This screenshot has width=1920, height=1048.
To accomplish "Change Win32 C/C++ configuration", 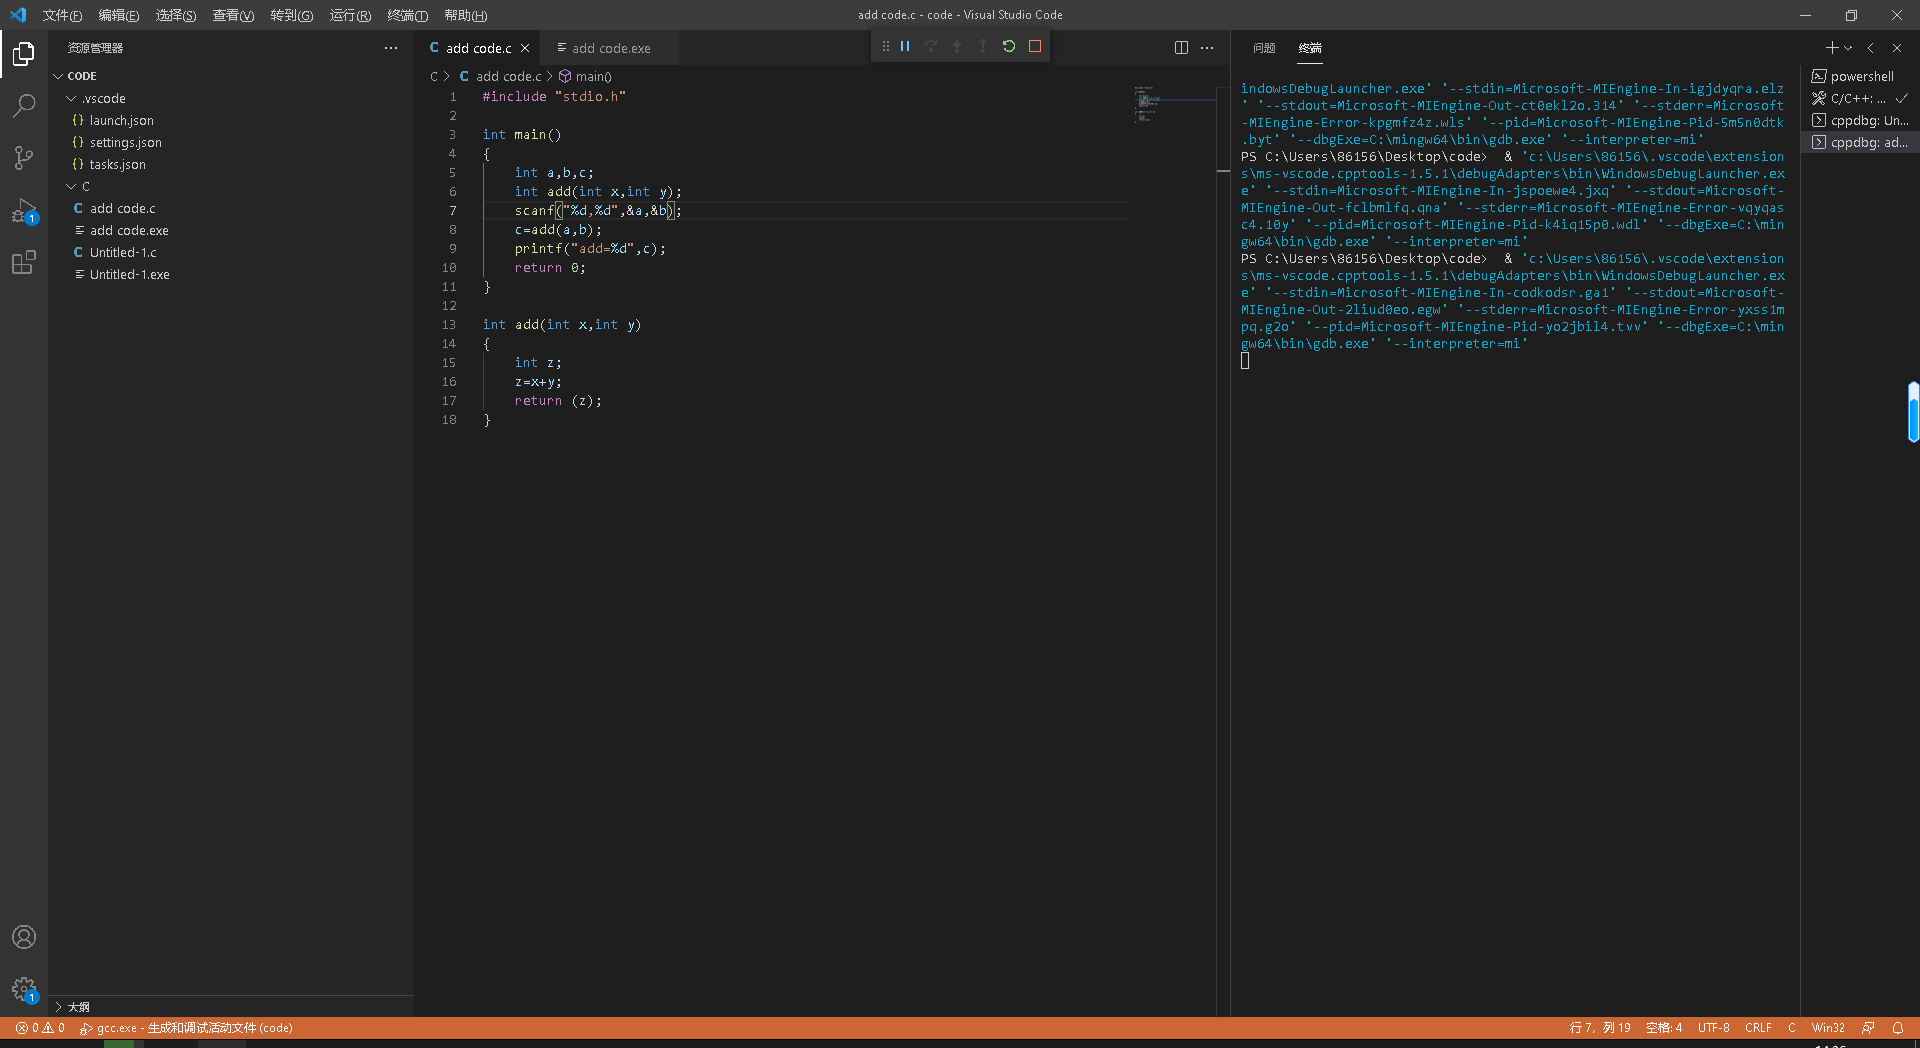I will point(1828,1028).
